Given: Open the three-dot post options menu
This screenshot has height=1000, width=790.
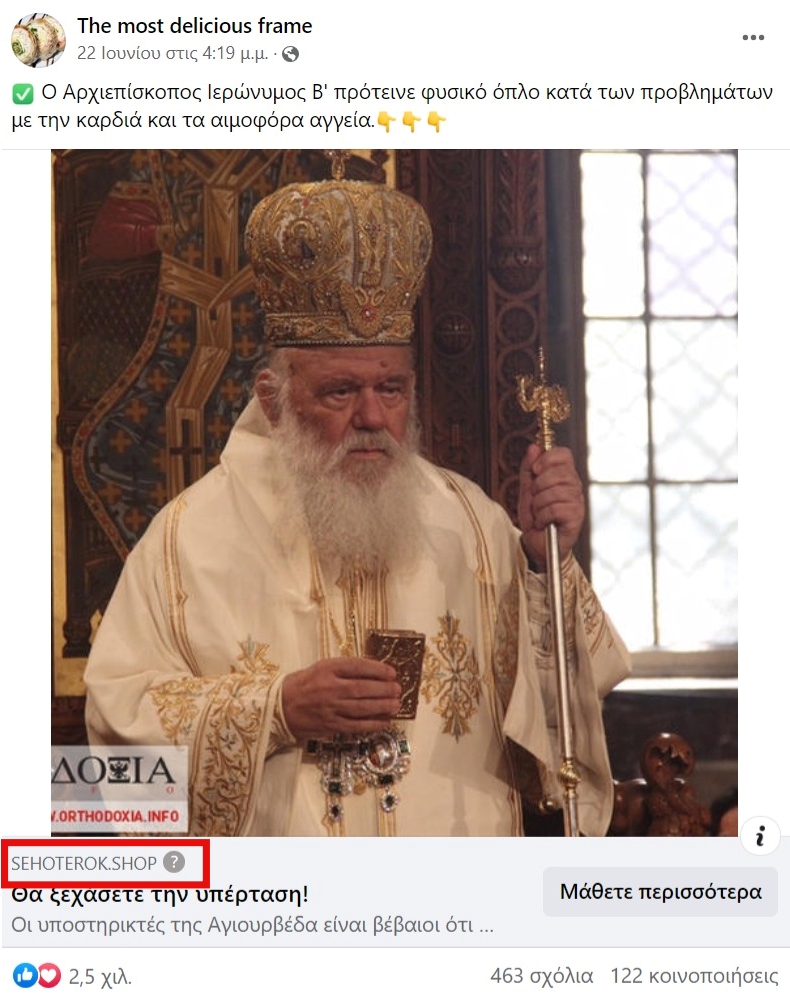Looking at the screenshot, I should [753, 38].
